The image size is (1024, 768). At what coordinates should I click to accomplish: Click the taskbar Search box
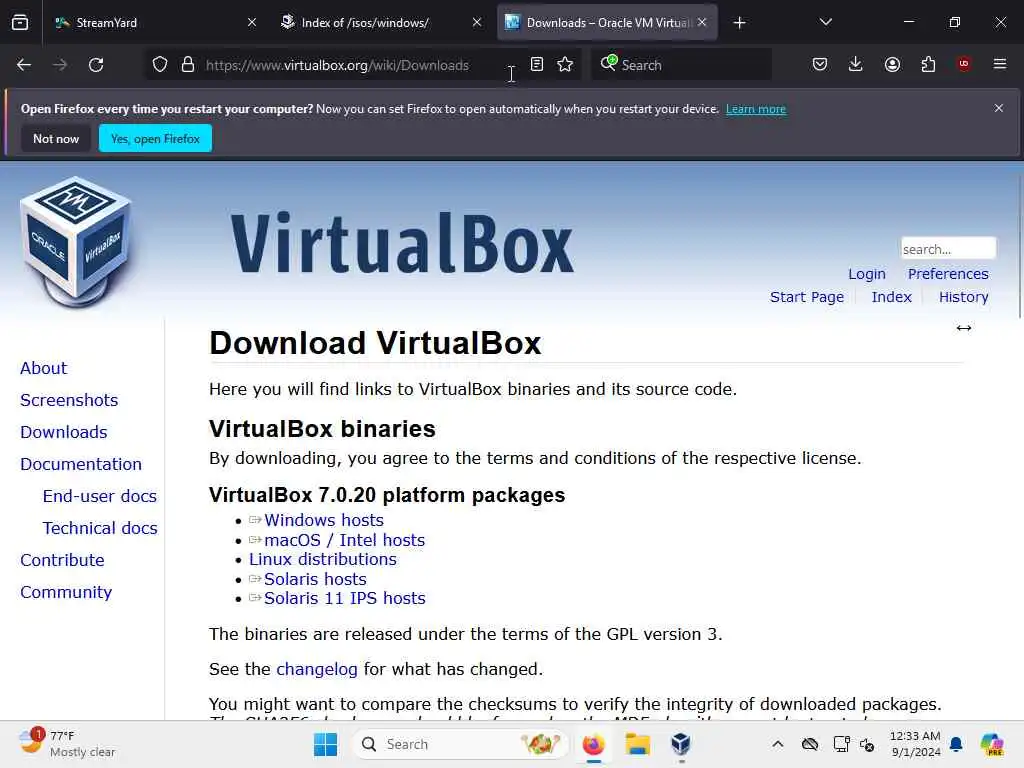pos(460,744)
